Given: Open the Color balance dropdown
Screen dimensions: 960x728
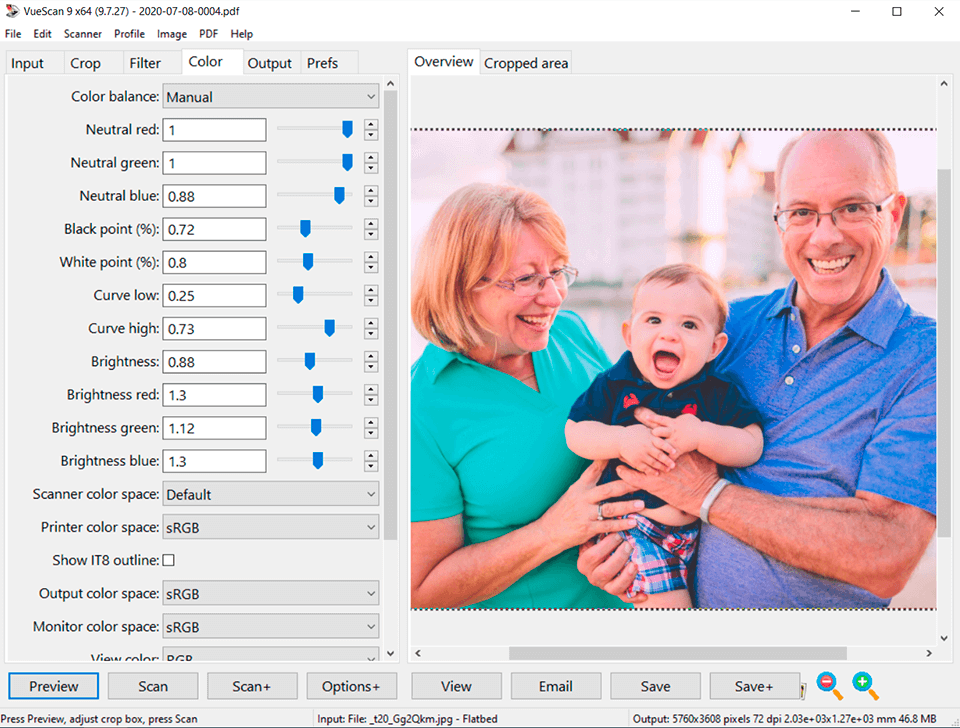Looking at the screenshot, I should click(x=270, y=96).
